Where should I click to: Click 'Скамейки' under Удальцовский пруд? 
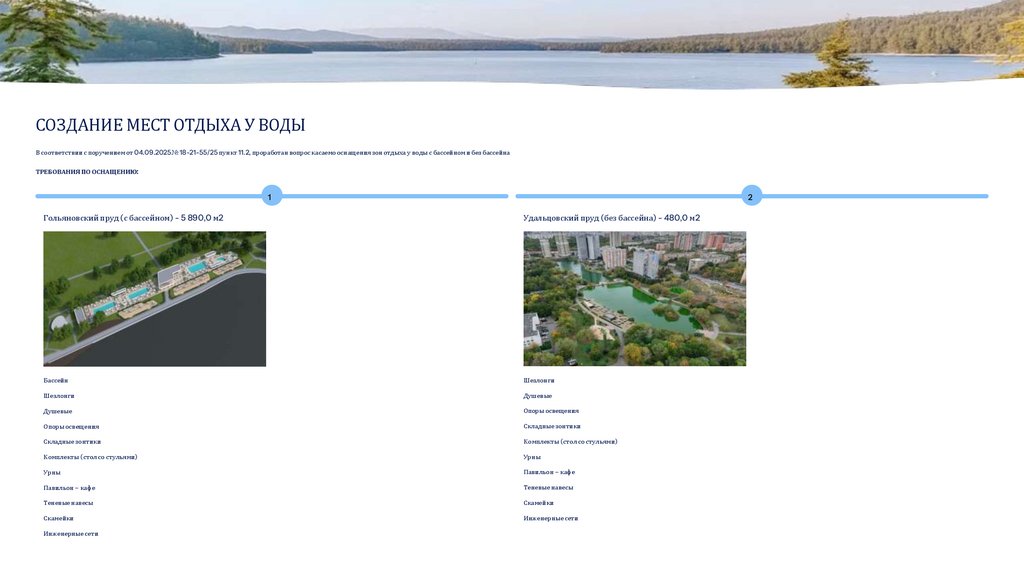(538, 503)
